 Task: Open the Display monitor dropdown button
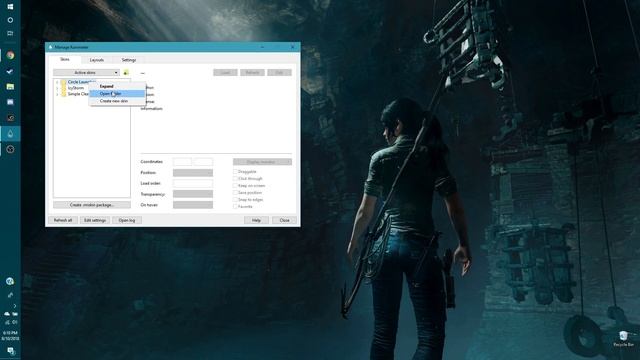[262, 162]
